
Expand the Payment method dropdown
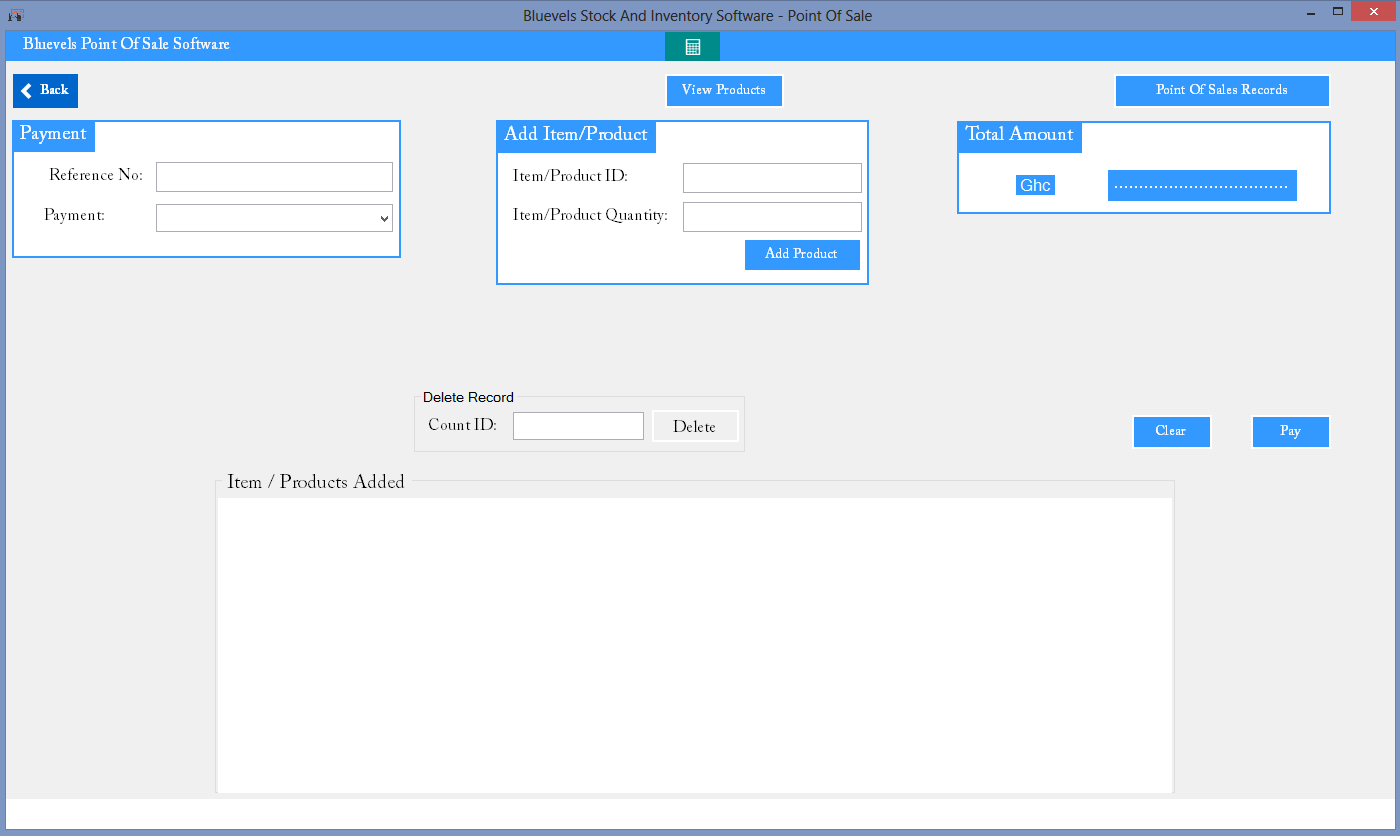pos(274,218)
